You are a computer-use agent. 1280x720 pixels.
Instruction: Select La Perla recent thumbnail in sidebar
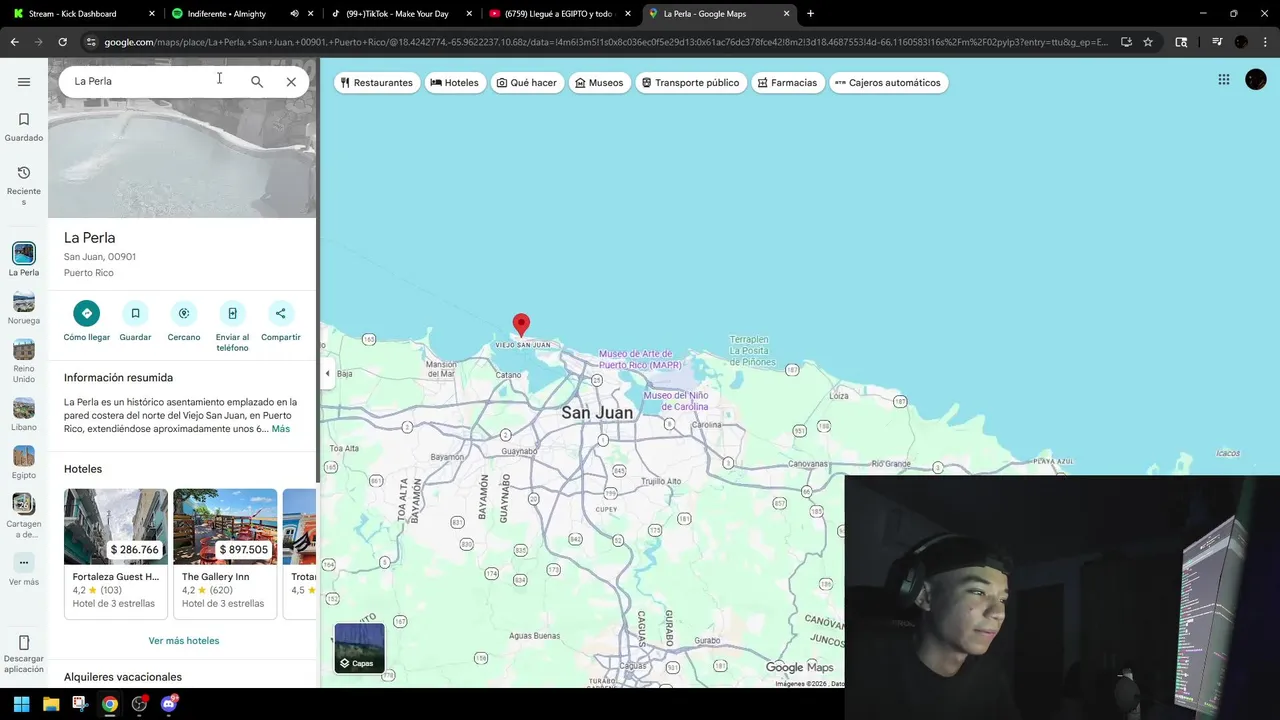pyautogui.click(x=24, y=258)
